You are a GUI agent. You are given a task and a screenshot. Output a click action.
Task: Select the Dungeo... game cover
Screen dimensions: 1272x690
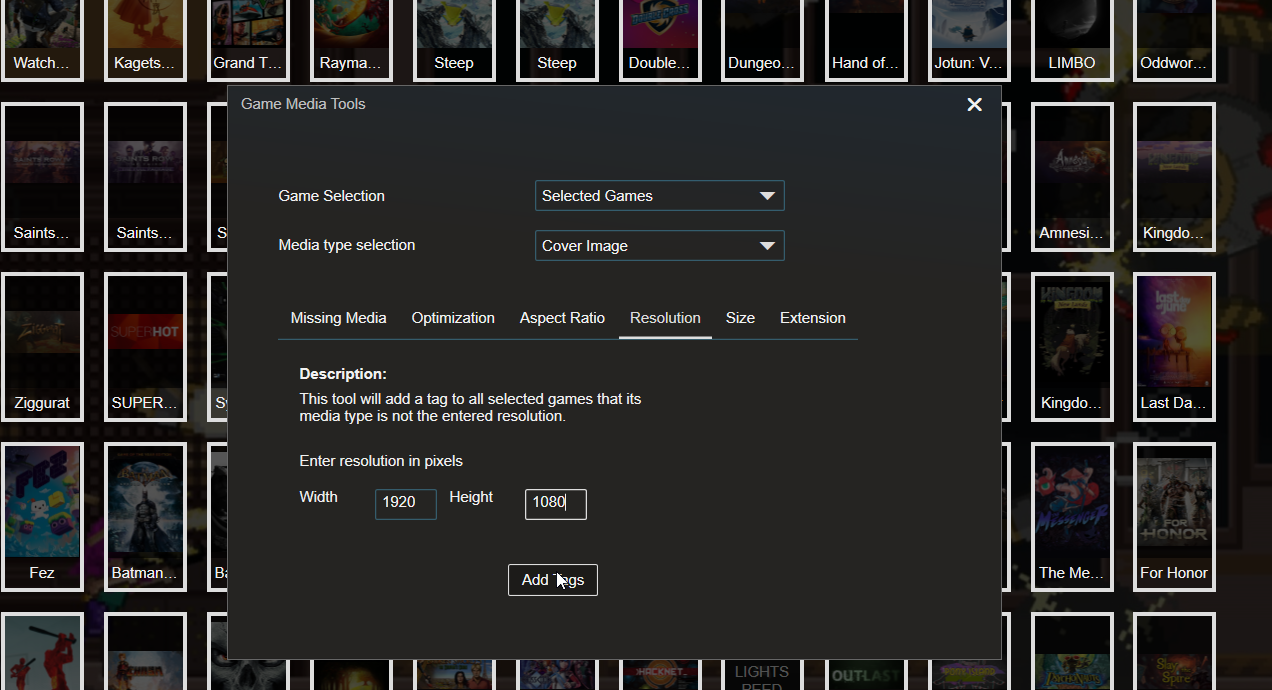point(763,40)
